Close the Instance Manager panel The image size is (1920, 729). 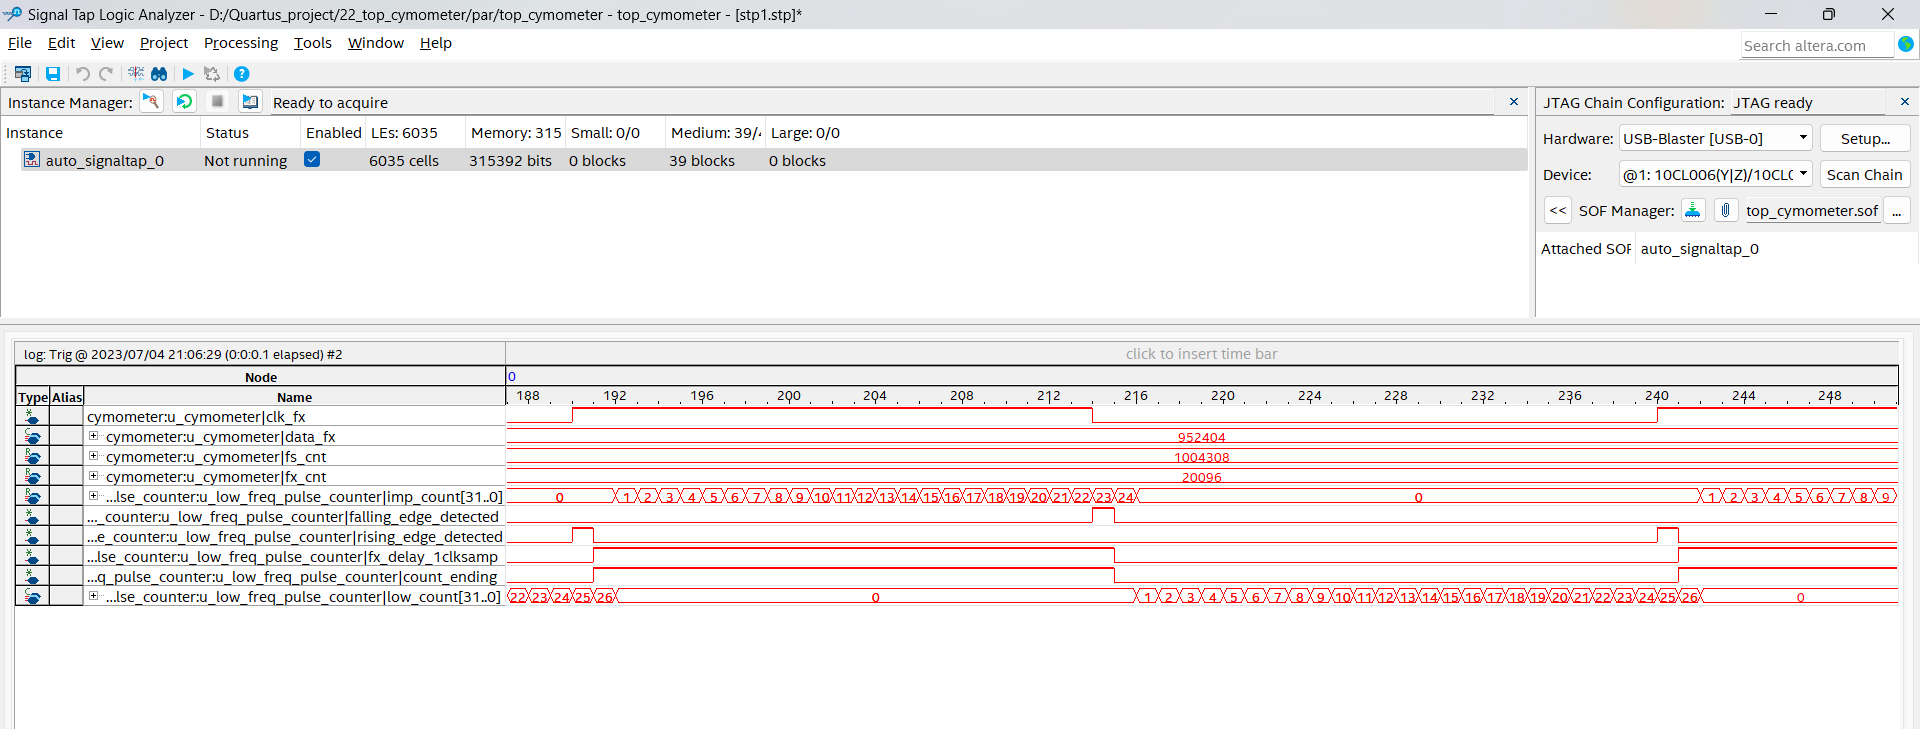coord(1514,102)
